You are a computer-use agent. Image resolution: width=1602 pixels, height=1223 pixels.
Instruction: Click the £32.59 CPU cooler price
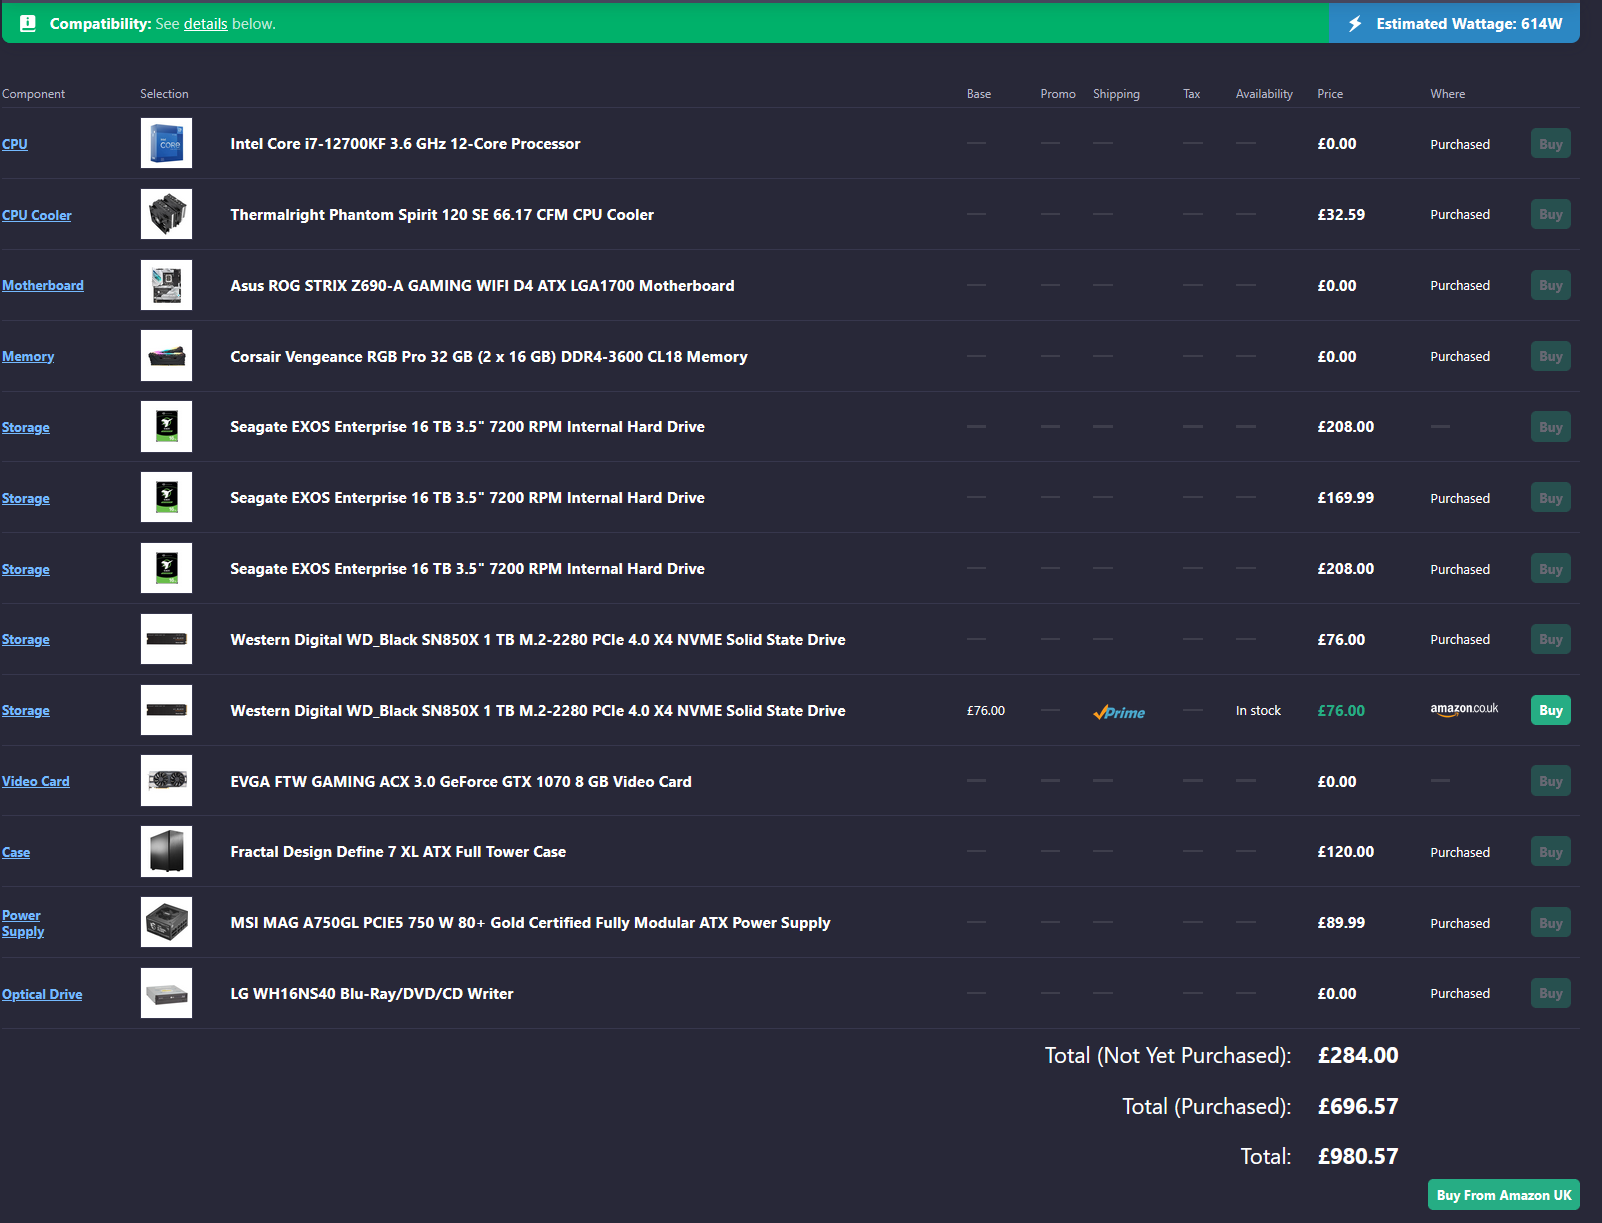pos(1341,215)
